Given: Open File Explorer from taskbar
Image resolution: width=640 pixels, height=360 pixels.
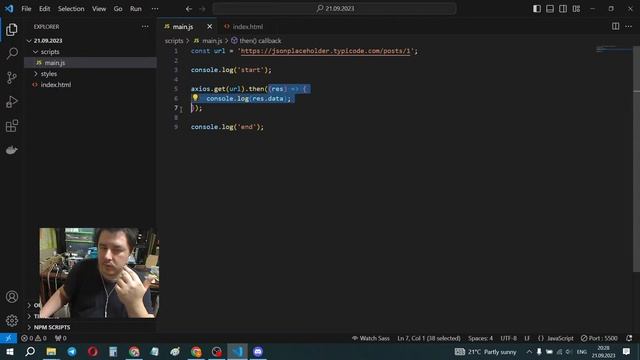Looking at the screenshot, I should [51, 351].
